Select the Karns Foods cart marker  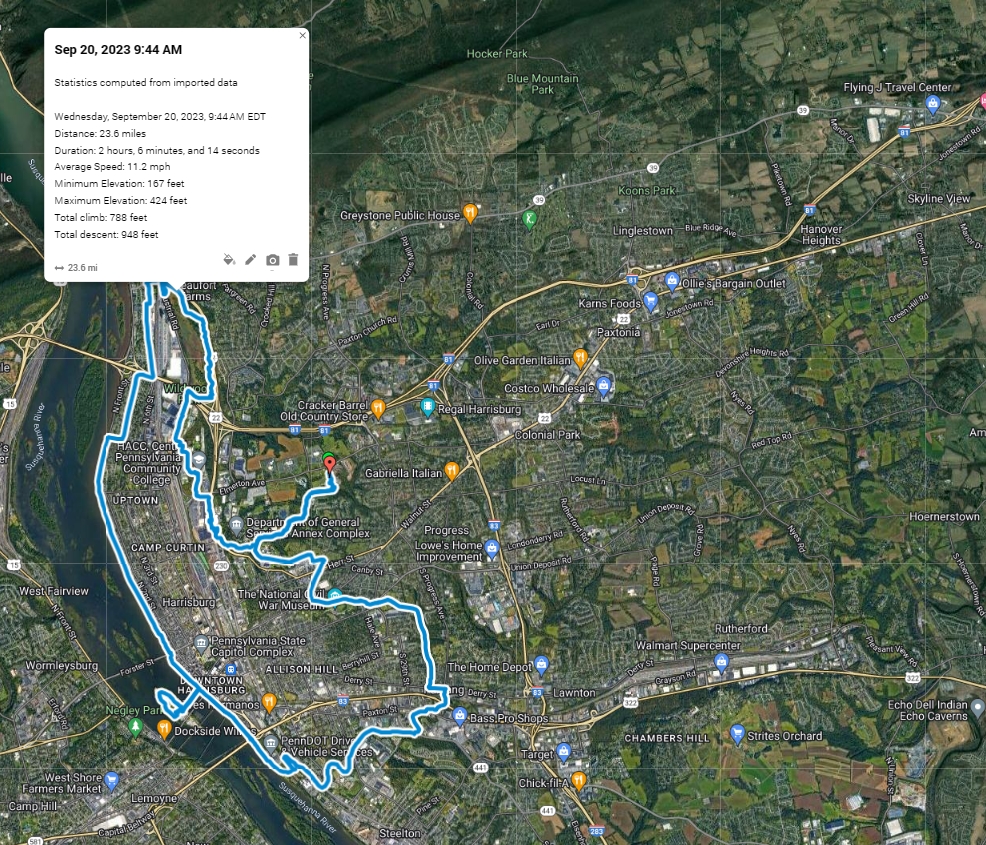(x=651, y=300)
